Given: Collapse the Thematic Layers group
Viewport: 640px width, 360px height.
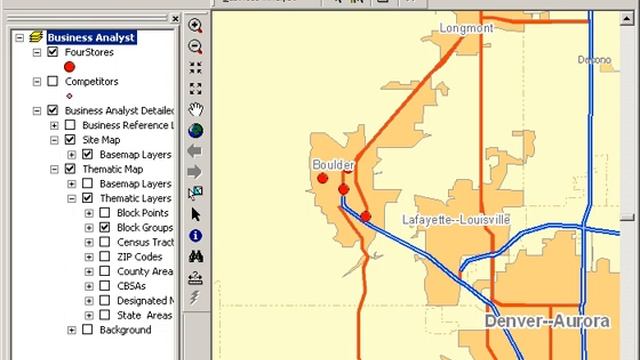Looking at the screenshot, I should [72, 198].
